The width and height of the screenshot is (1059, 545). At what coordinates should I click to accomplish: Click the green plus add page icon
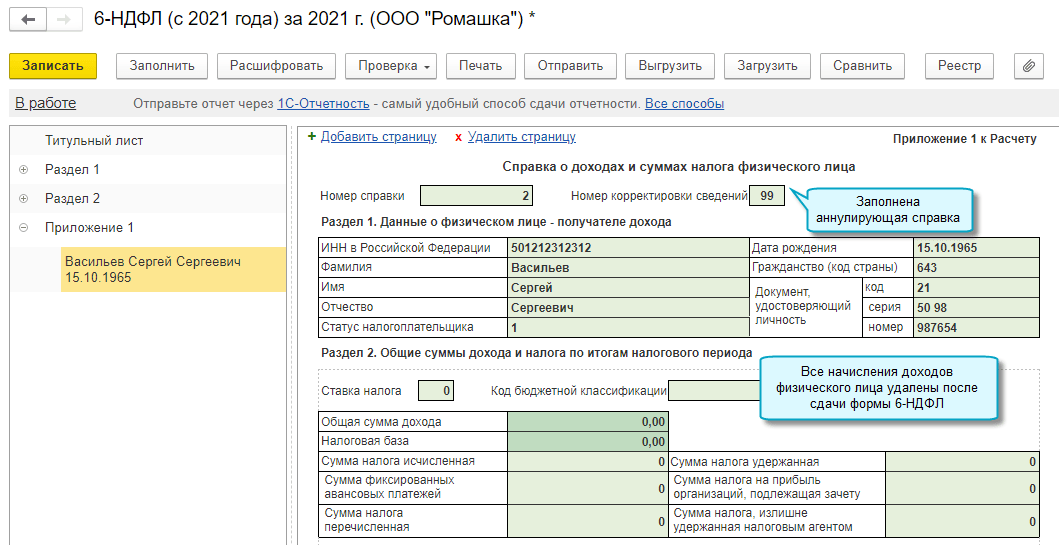coord(312,138)
